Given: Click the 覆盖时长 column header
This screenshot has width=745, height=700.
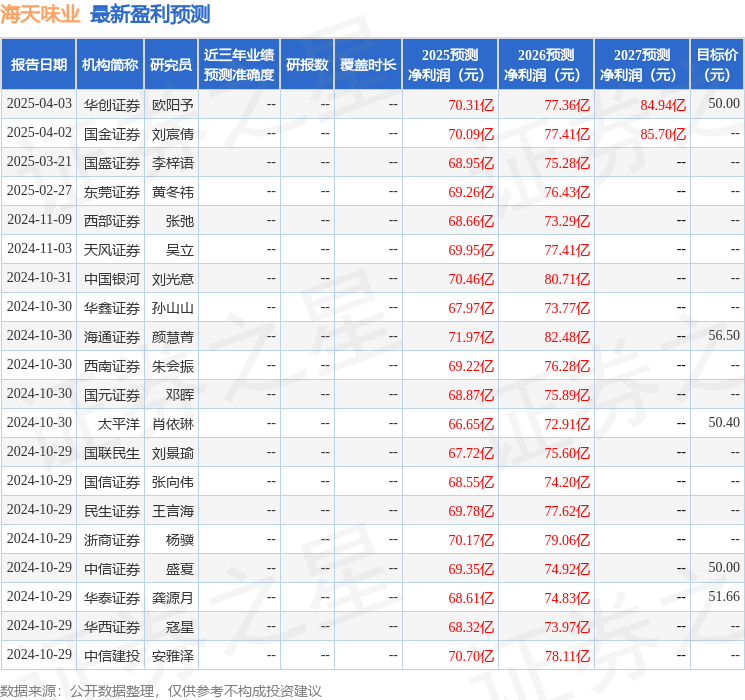Looking at the screenshot, I should coord(368,65).
